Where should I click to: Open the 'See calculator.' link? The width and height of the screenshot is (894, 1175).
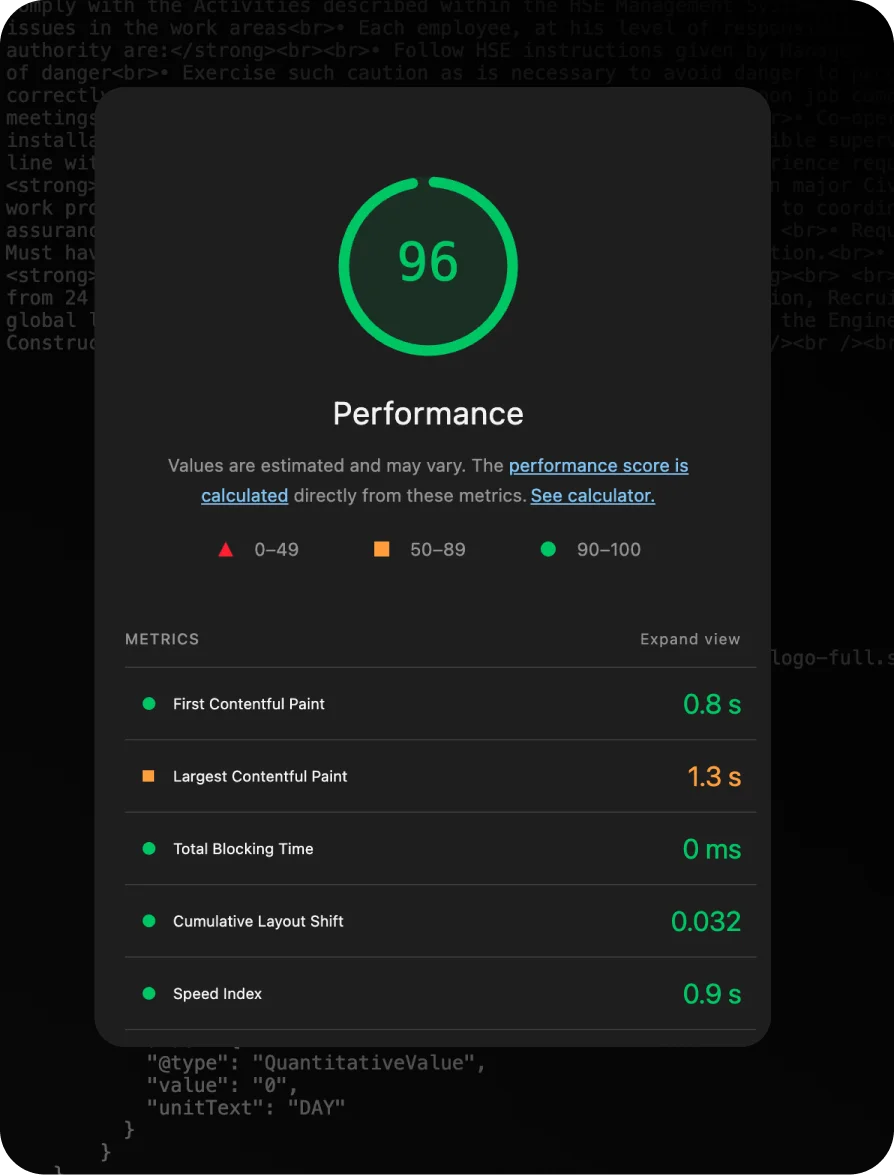tap(592, 496)
